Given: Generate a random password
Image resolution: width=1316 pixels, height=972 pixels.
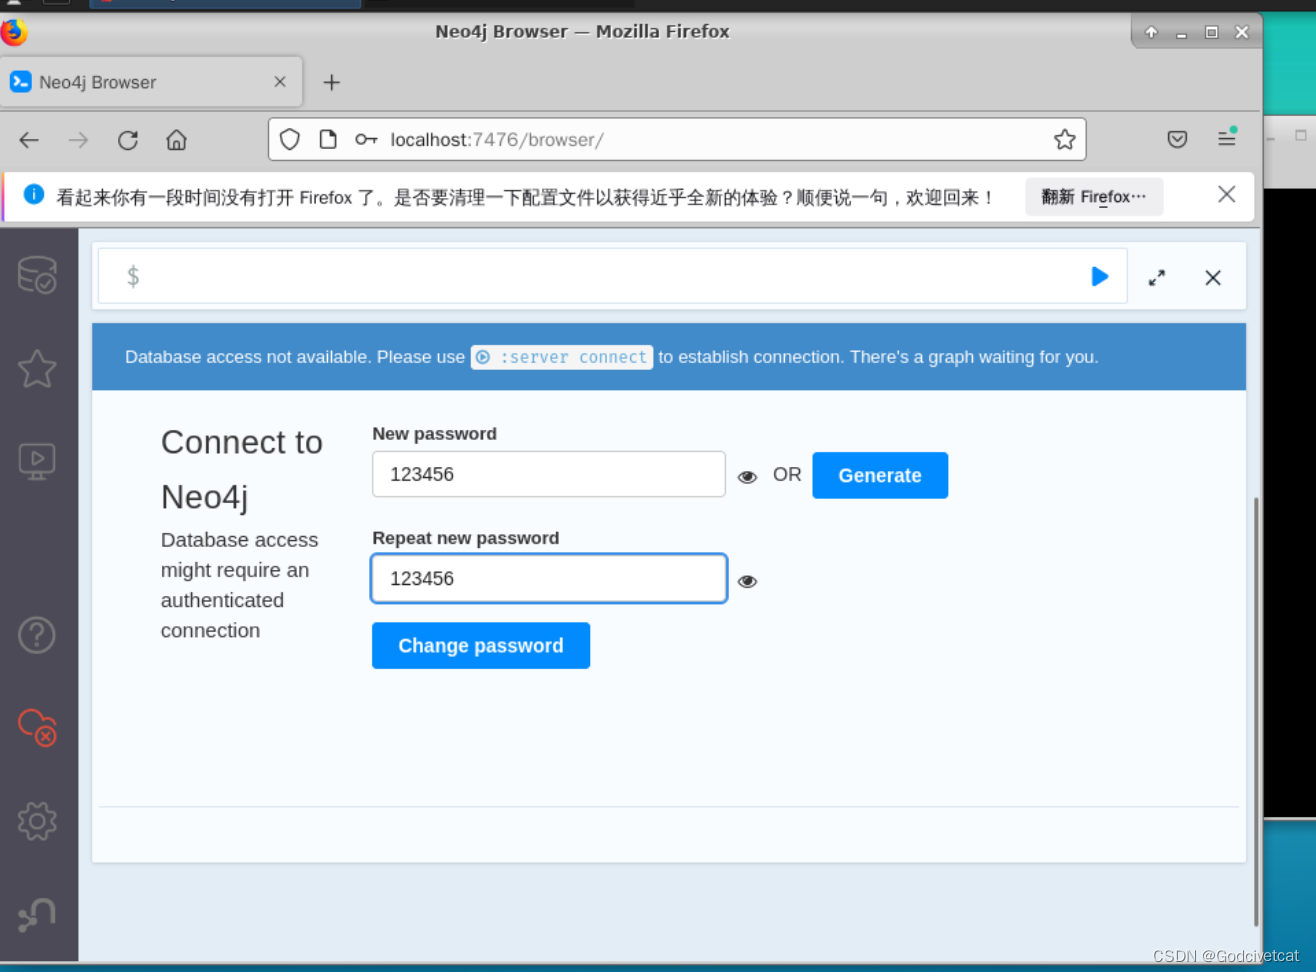Looking at the screenshot, I should [879, 475].
